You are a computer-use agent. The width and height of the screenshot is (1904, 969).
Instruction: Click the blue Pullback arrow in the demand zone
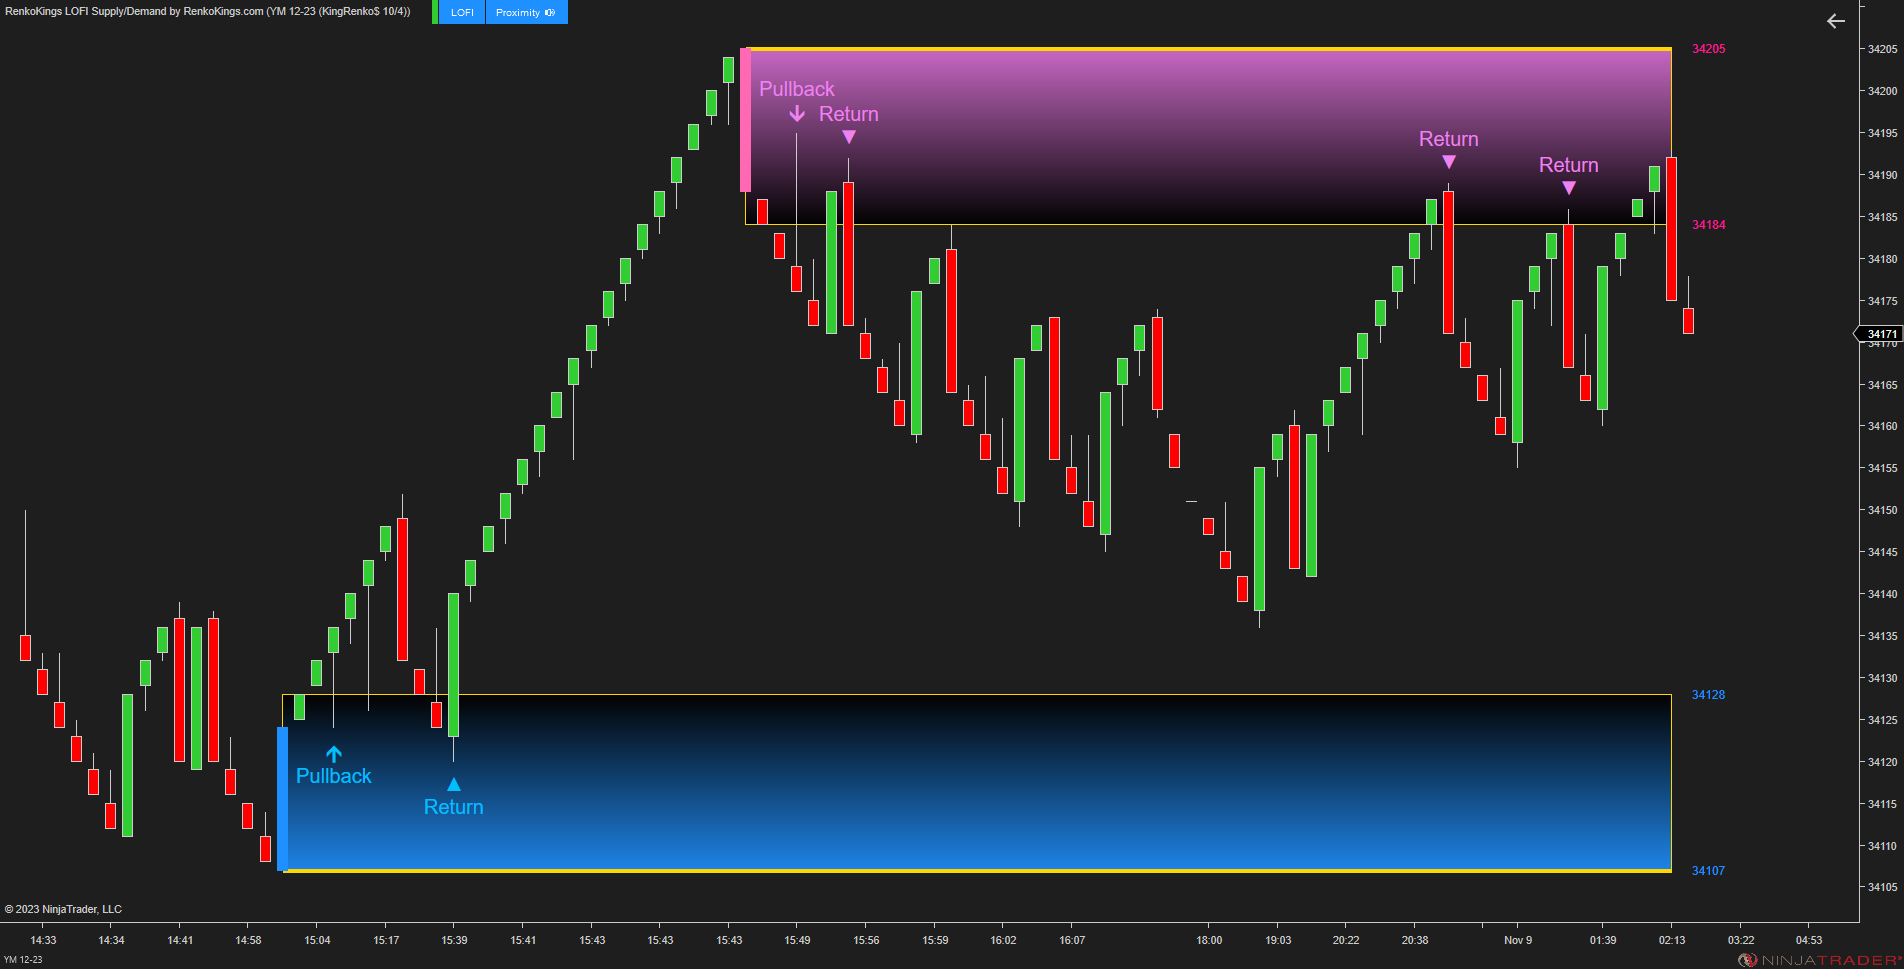334,753
